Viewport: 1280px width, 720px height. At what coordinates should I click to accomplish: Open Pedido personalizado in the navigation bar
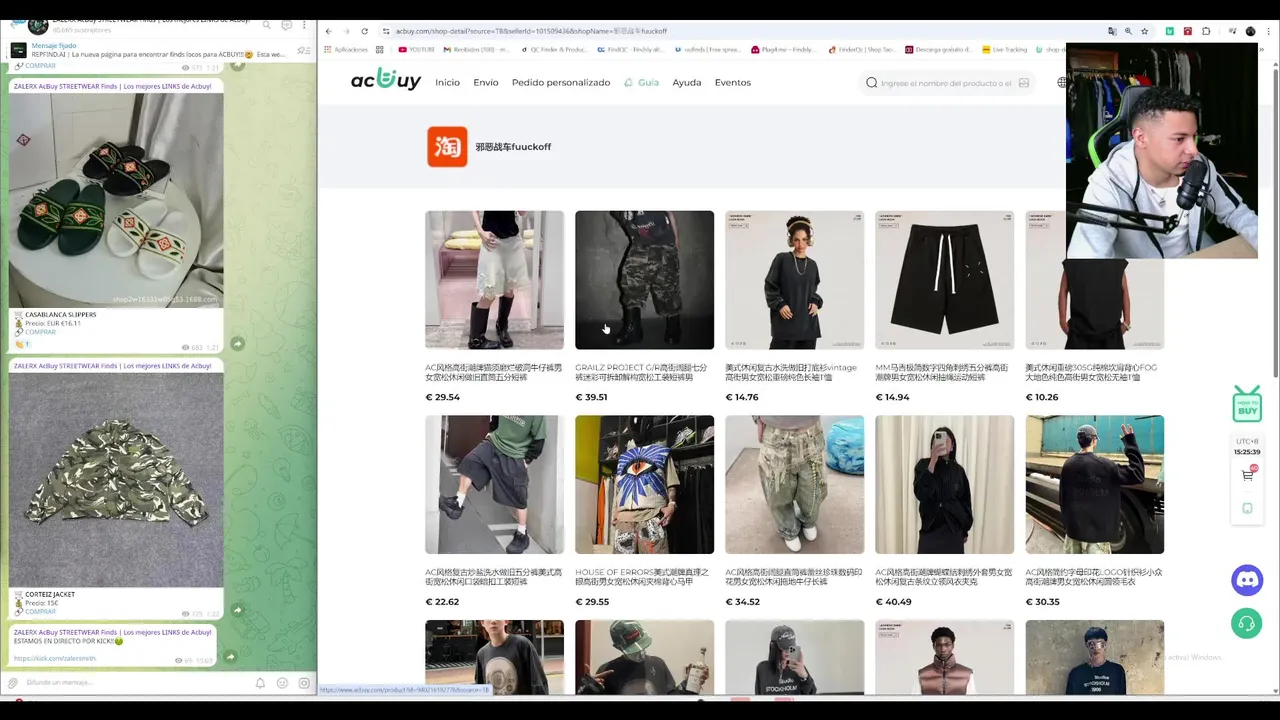[560, 82]
